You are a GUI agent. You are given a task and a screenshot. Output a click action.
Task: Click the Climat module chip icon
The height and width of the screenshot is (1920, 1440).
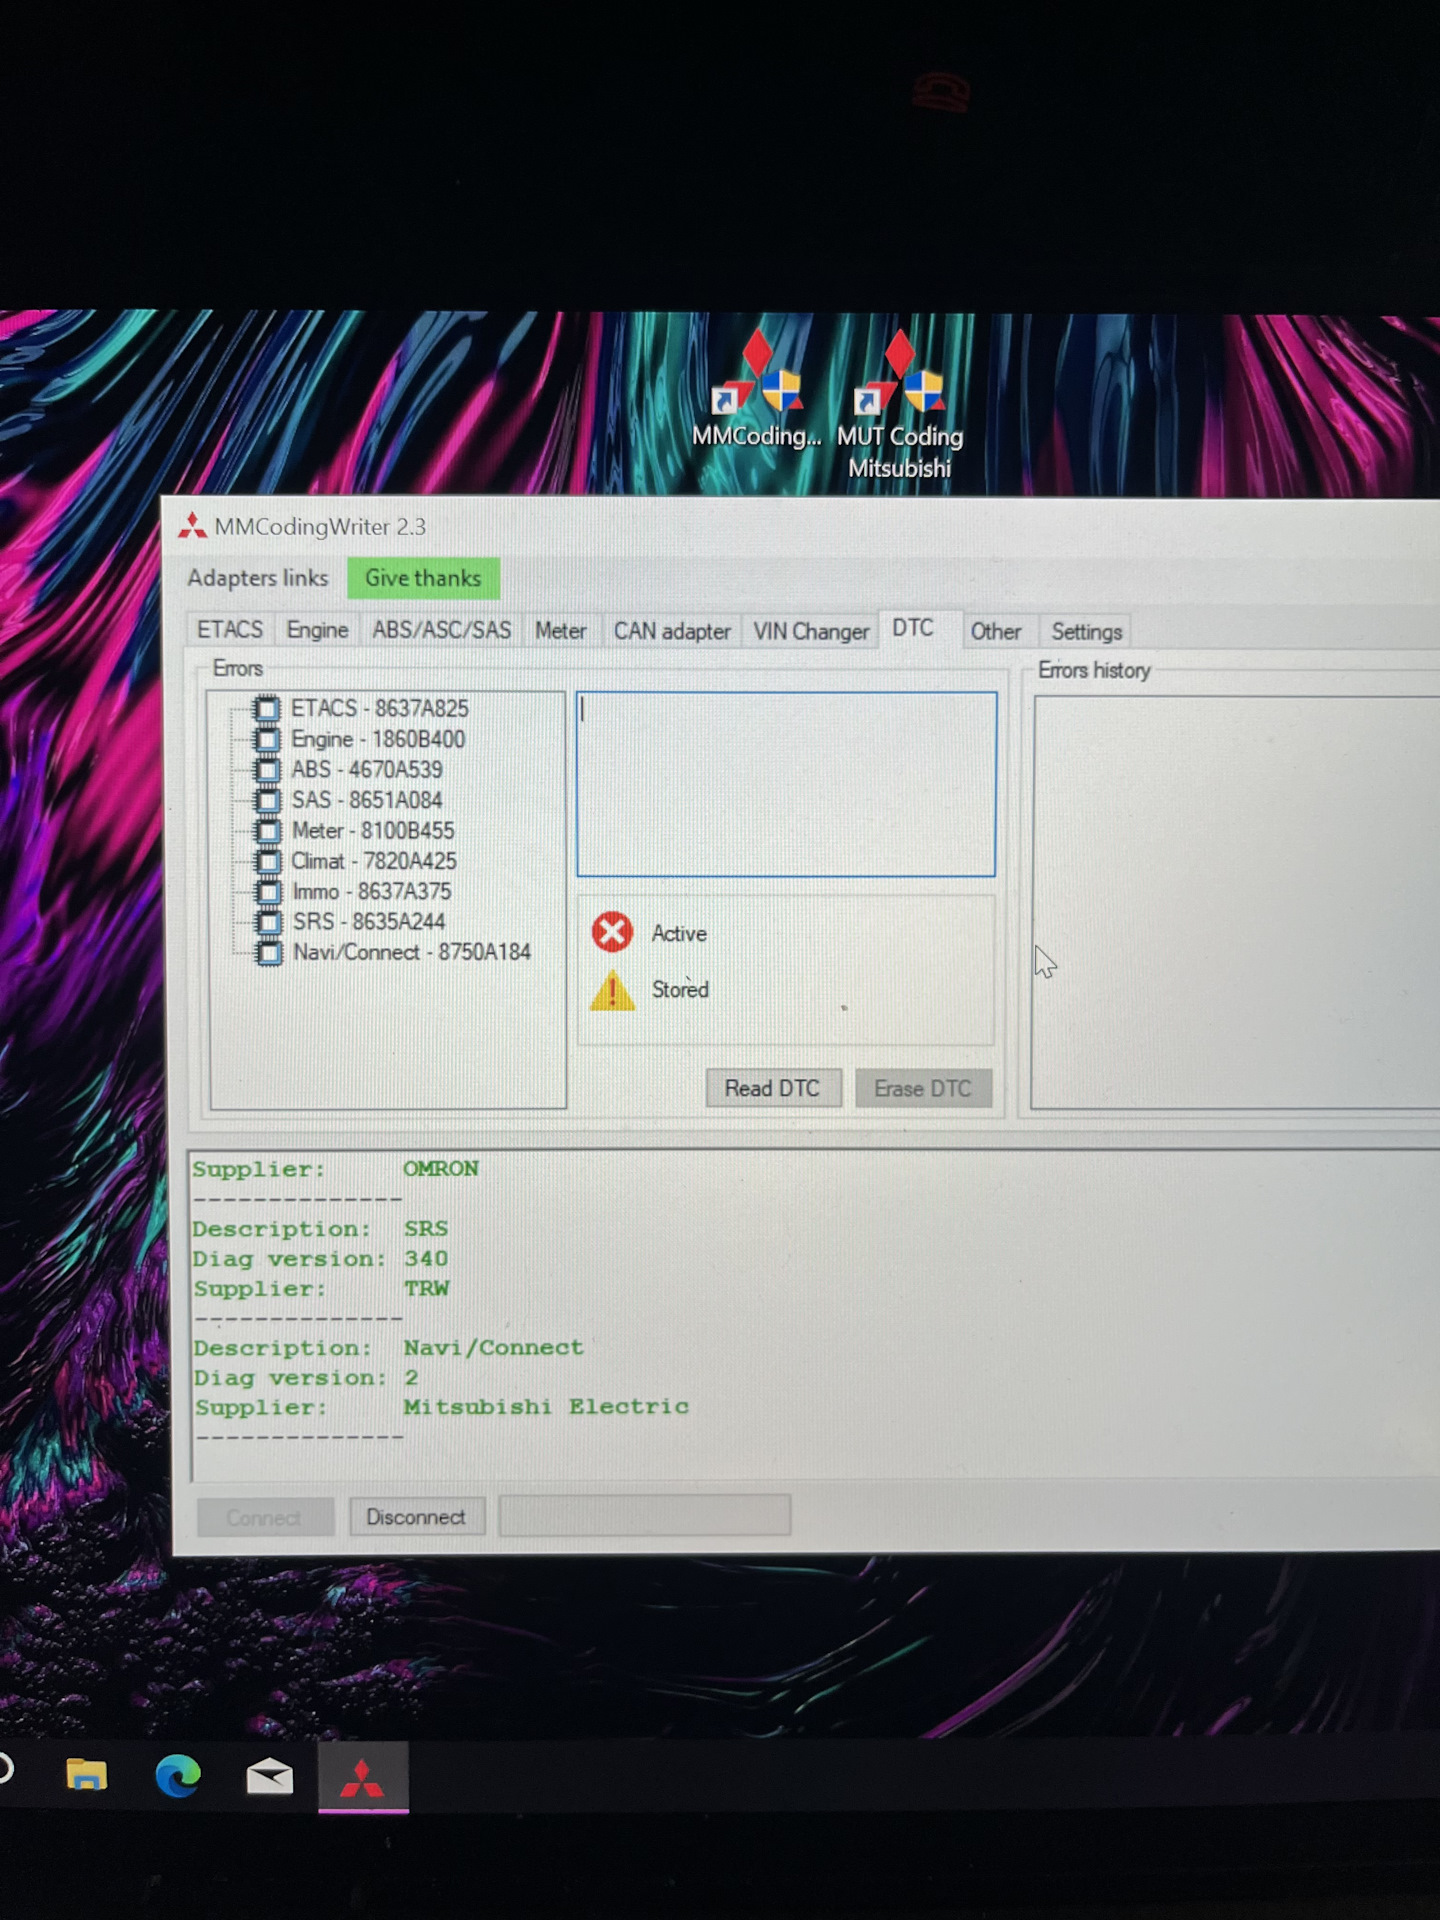(267, 861)
